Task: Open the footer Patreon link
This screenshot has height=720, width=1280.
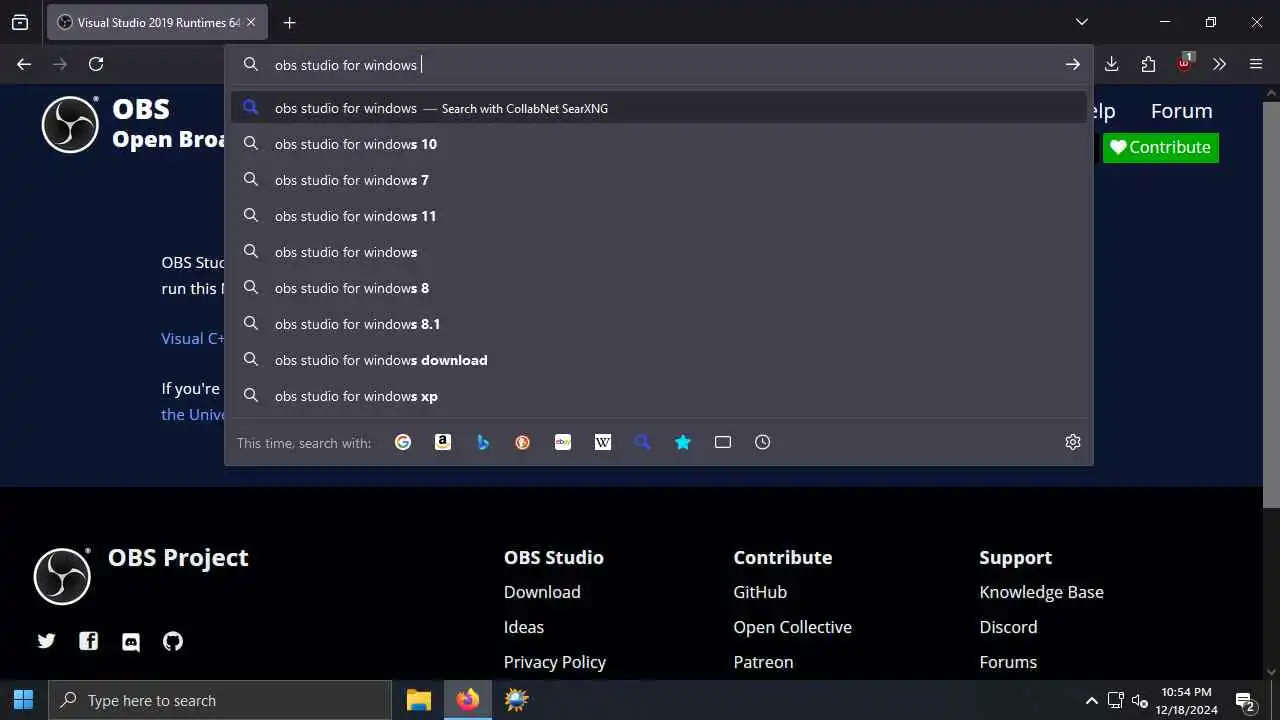Action: click(763, 662)
